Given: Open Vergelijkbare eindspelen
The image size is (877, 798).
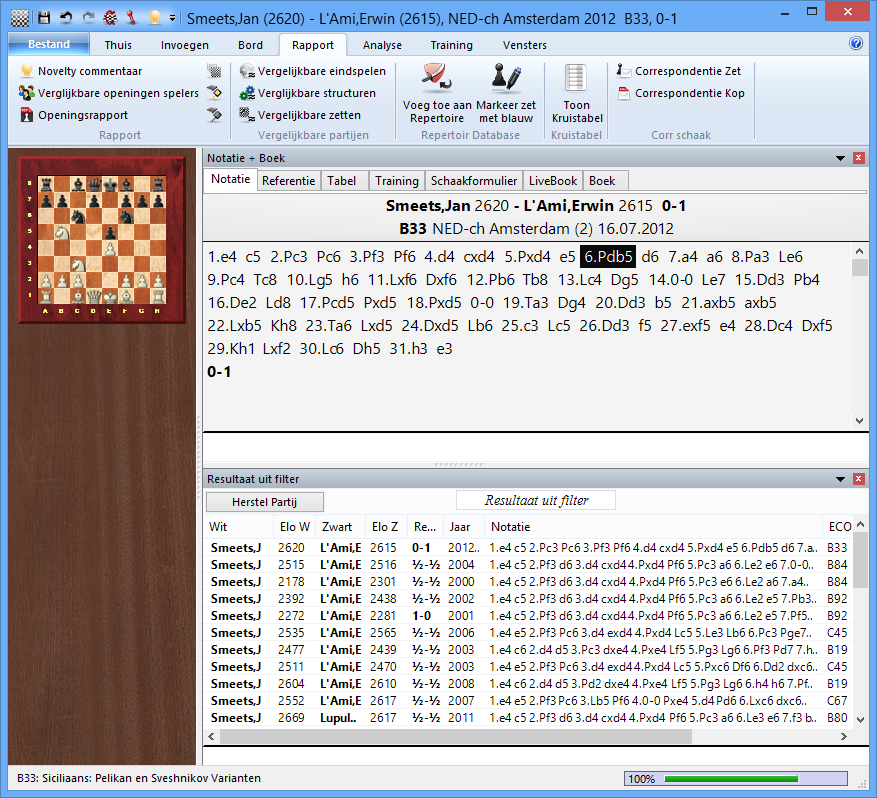Looking at the screenshot, I should pos(306,71).
